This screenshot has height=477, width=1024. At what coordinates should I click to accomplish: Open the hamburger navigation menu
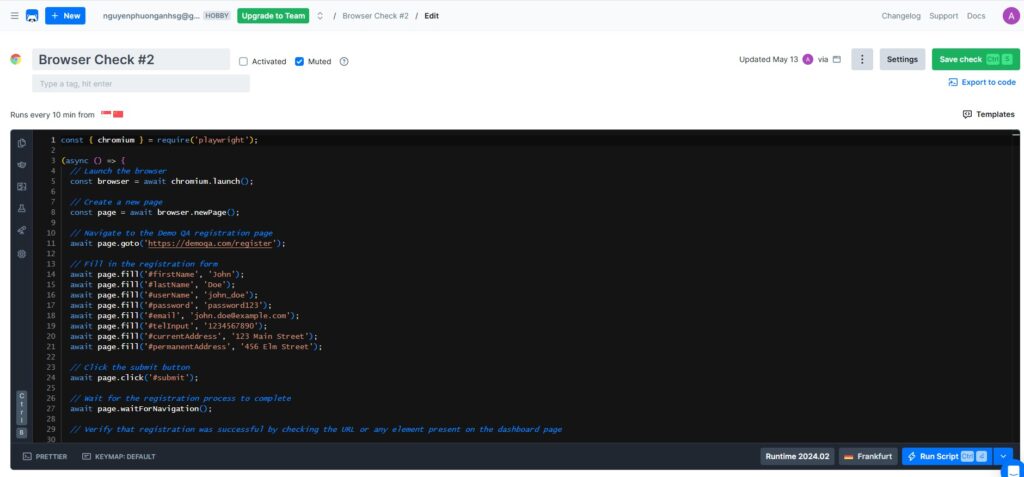click(14, 16)
